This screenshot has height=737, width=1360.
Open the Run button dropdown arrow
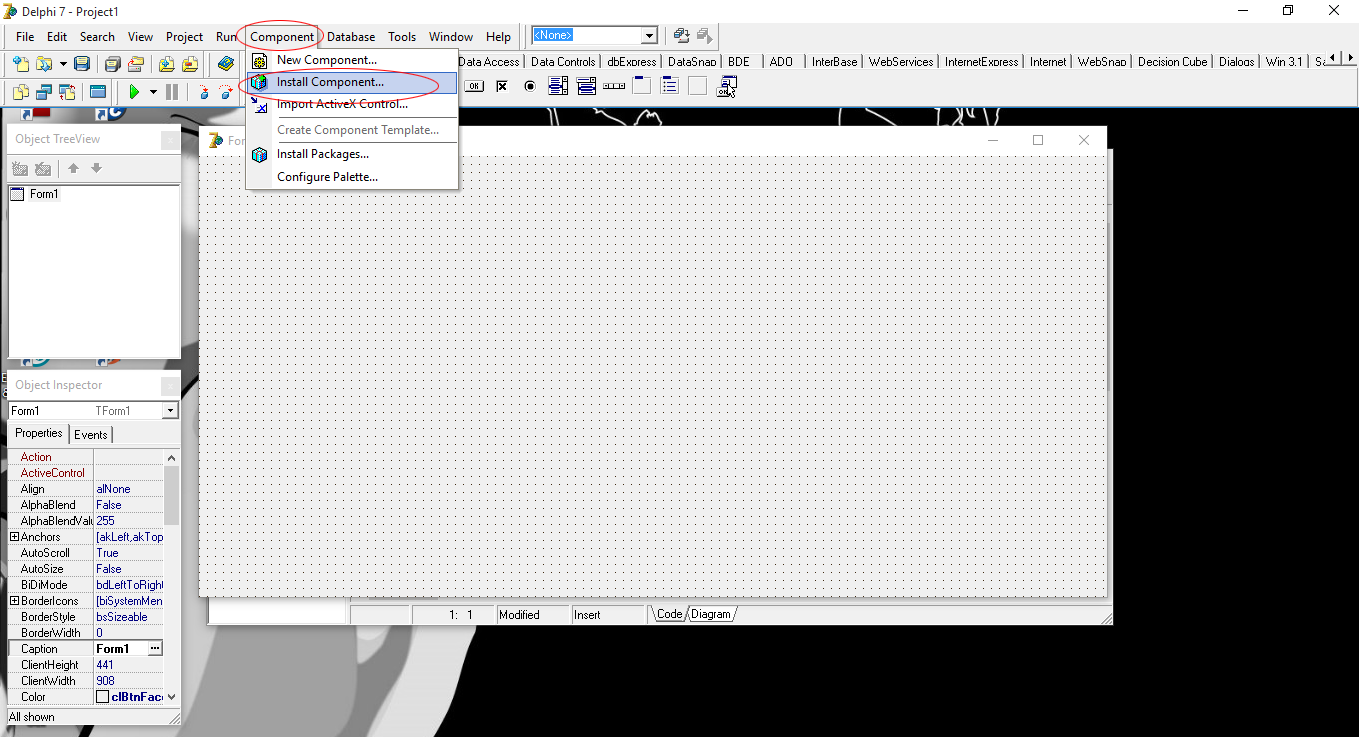[x=153, y=92]
